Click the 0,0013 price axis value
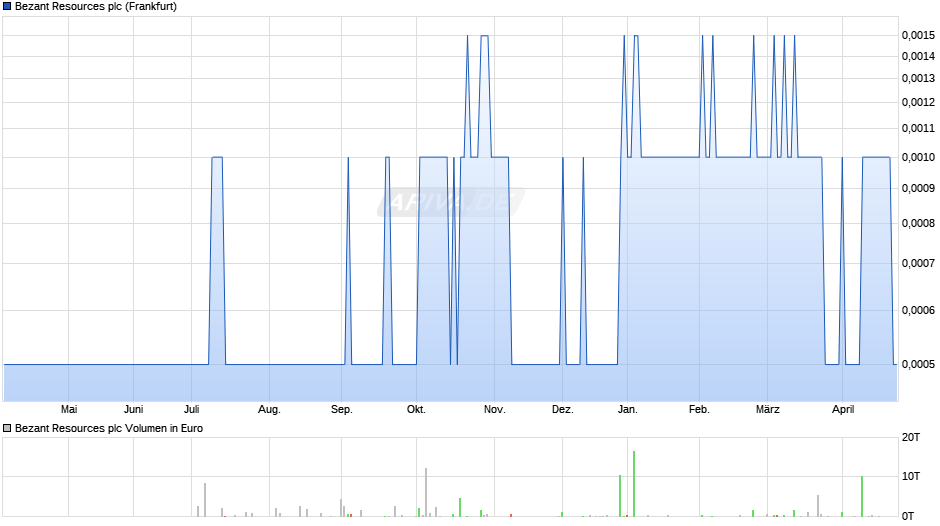This screenshot has width=940, height=526. click(918, 78)
